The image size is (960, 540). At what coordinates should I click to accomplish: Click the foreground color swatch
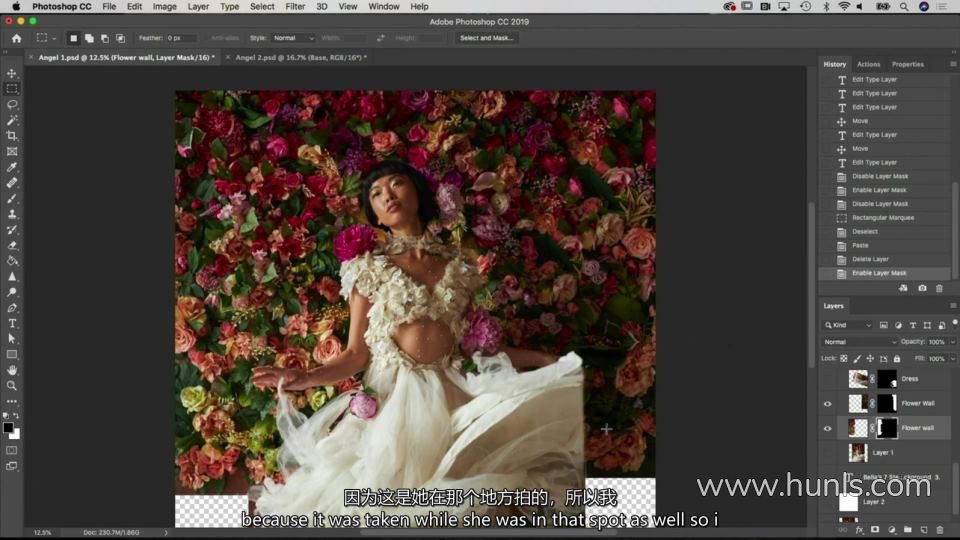click(8, 427)
